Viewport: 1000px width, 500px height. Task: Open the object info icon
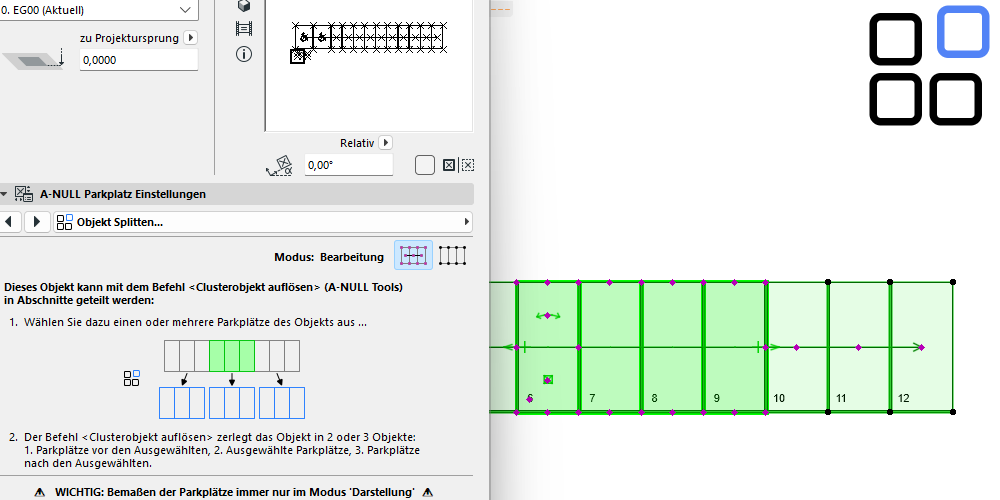click(243, 54)
